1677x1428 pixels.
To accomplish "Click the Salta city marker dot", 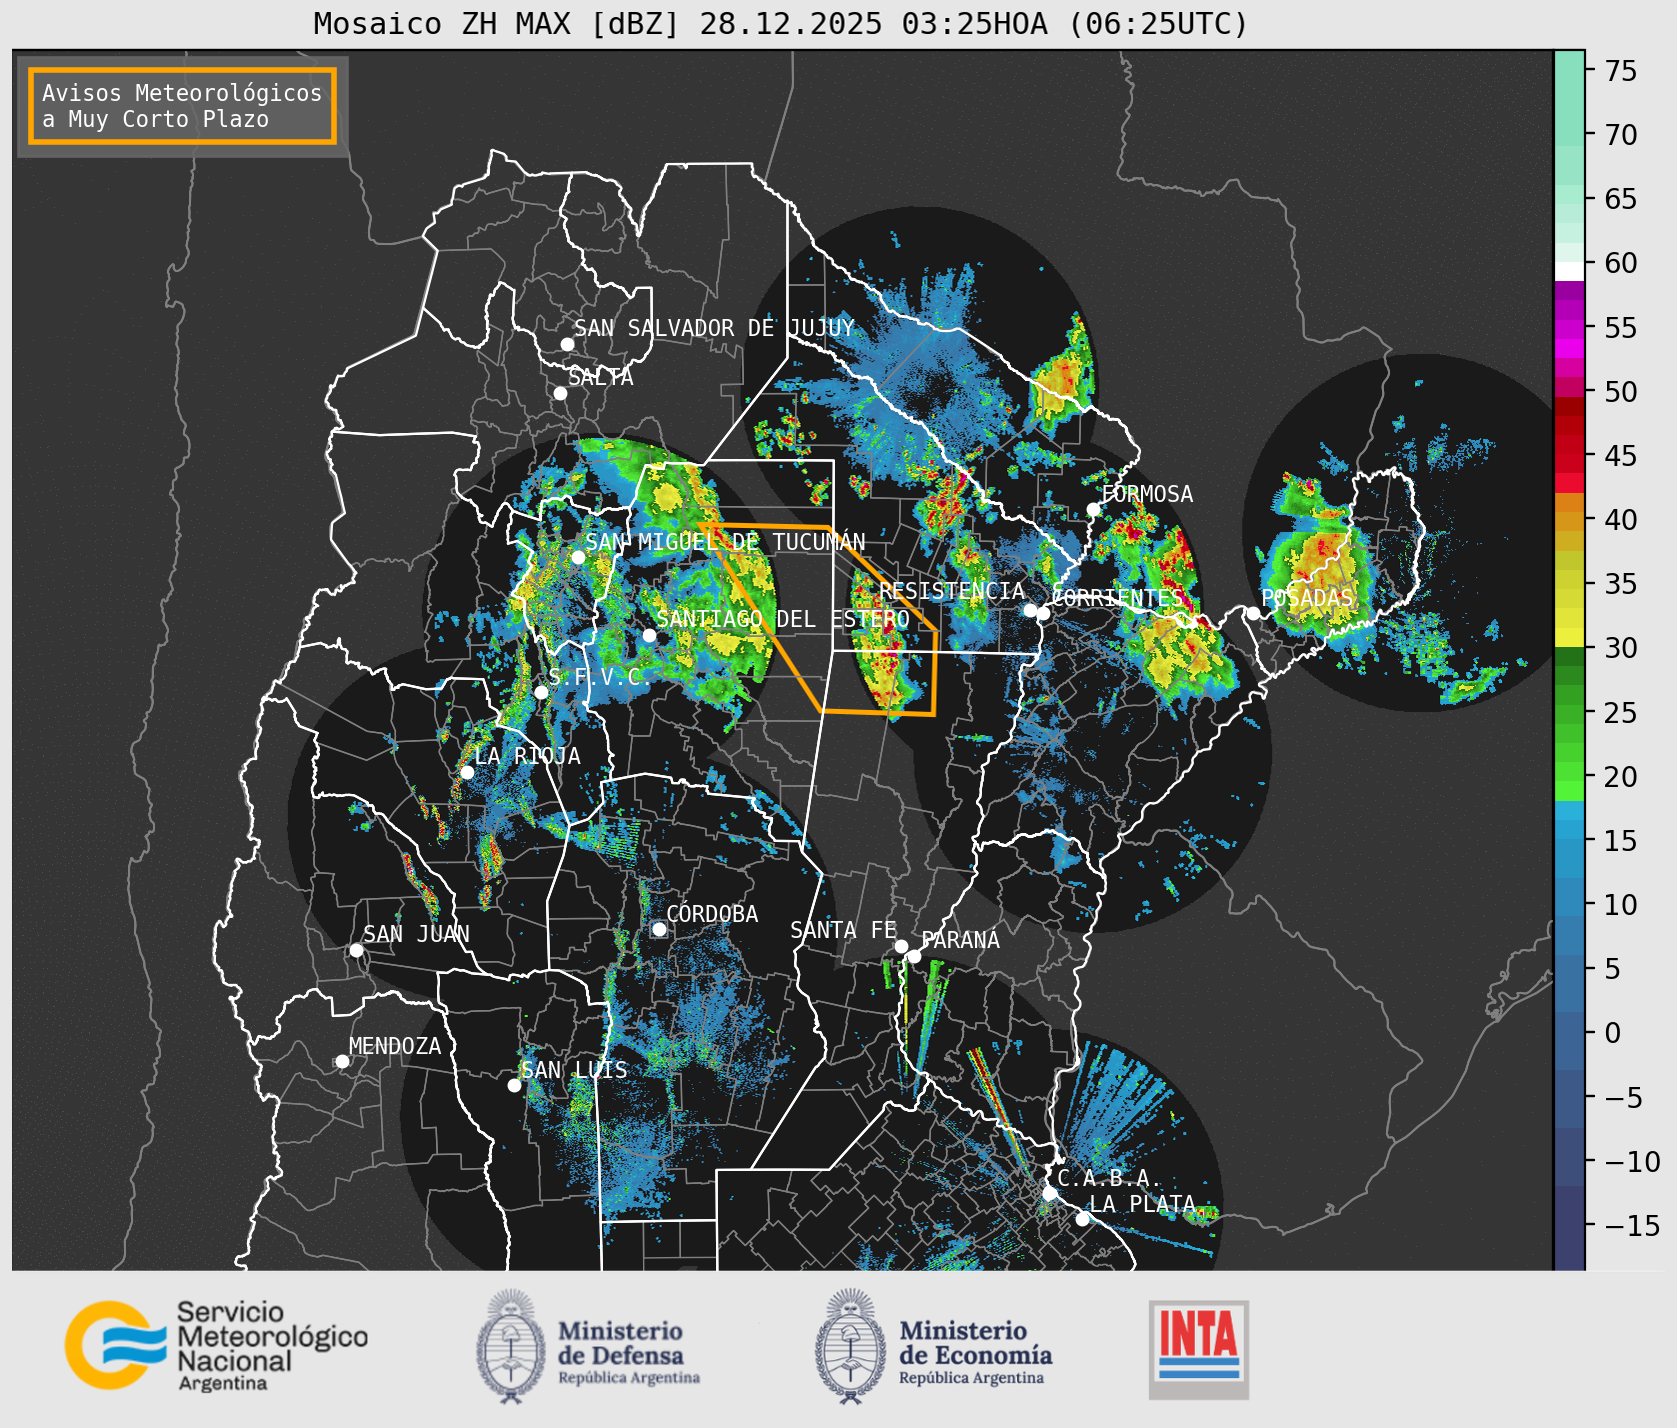I will point(560,393).
